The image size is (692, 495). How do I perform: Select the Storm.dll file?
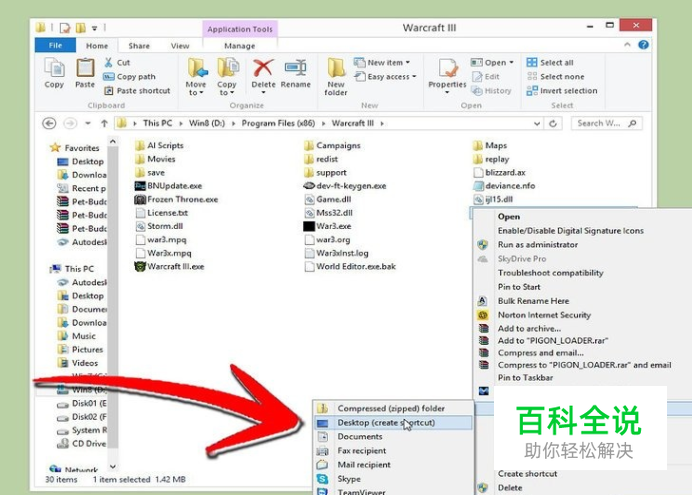(x=159, y=226)
